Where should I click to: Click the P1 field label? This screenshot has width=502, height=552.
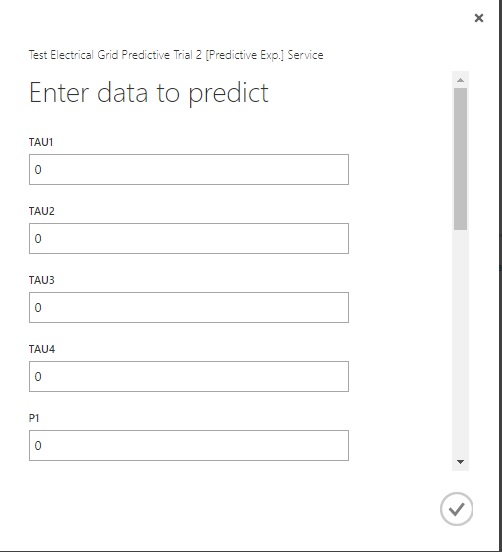[x=34, y=418]
